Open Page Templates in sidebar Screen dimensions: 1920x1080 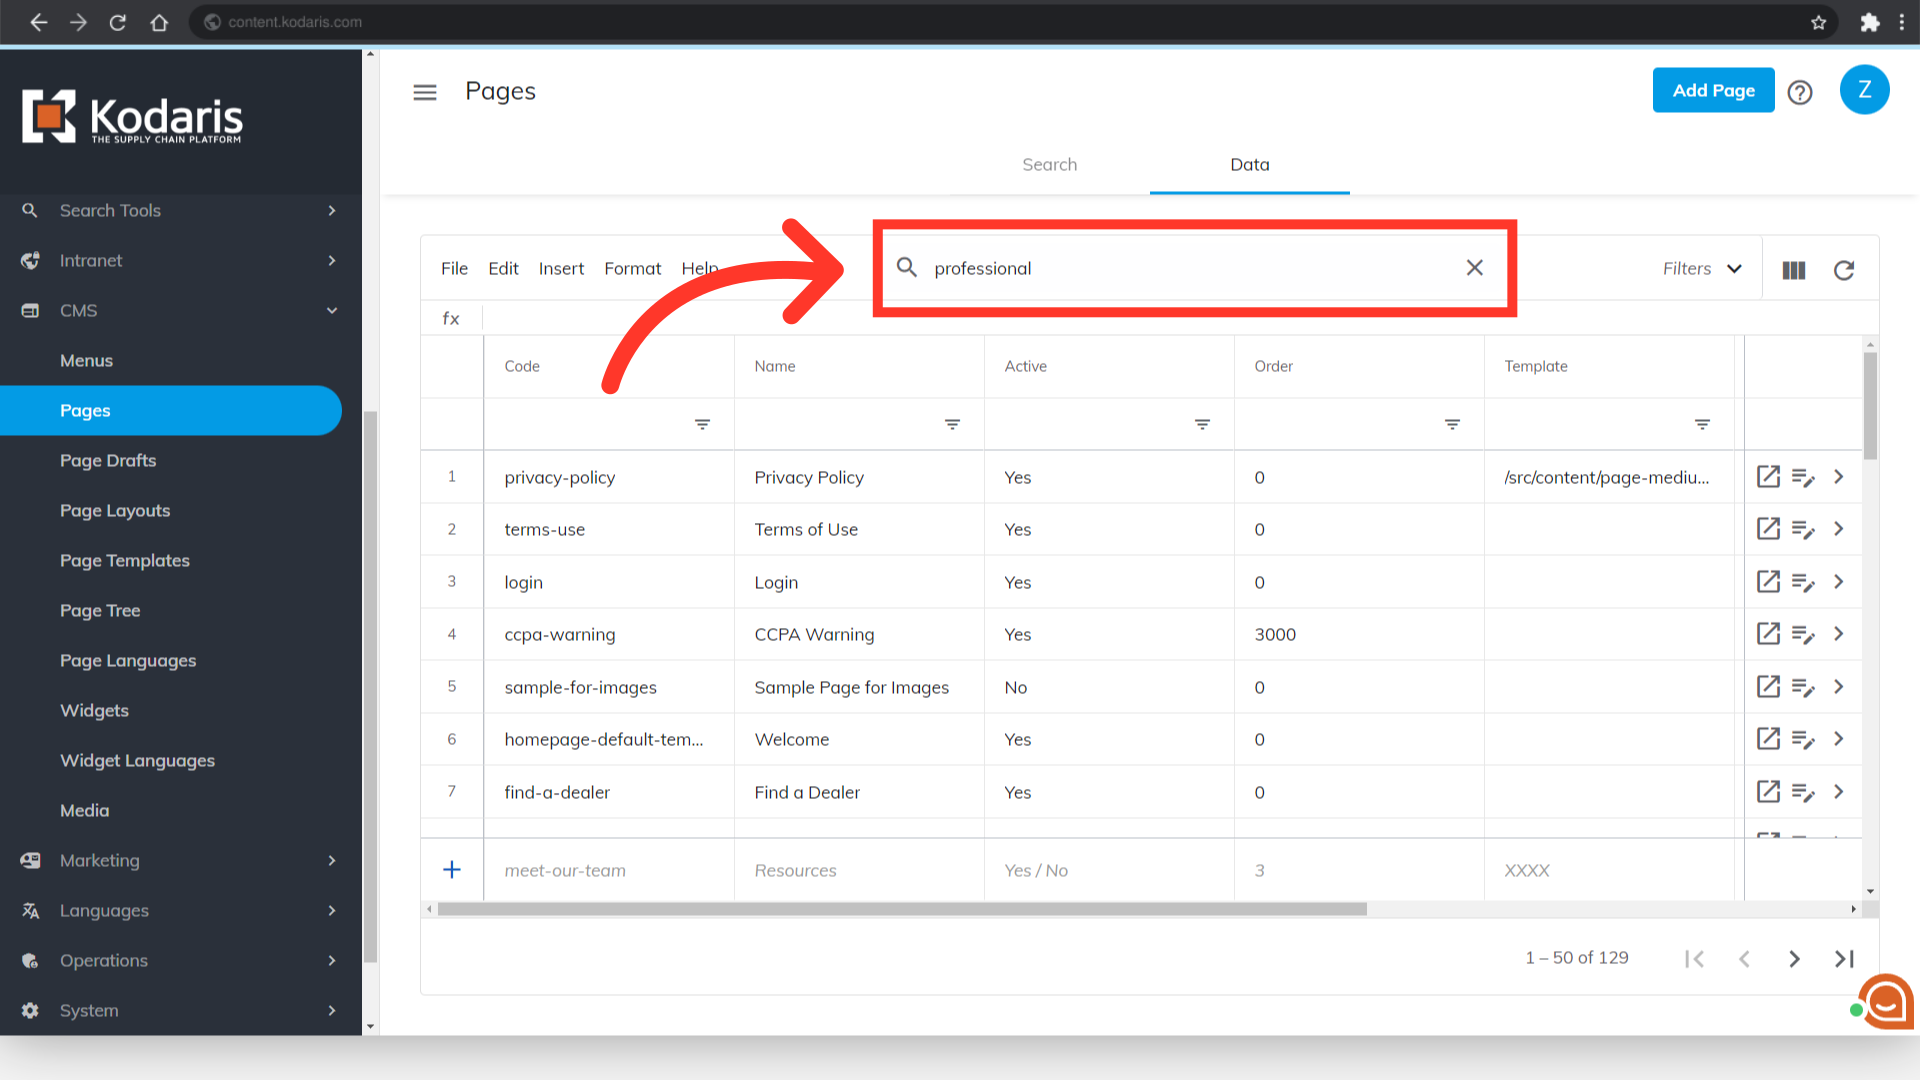coord(125,560)
